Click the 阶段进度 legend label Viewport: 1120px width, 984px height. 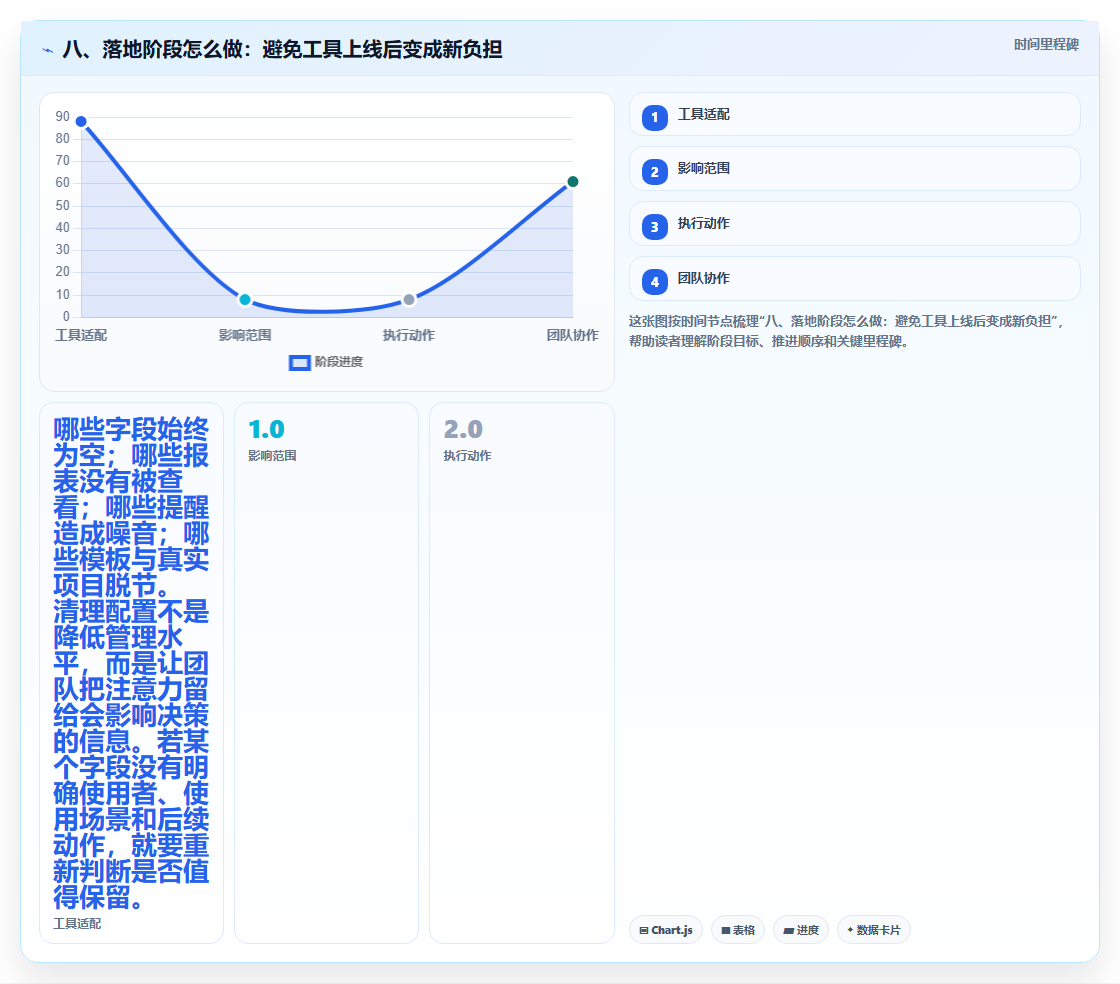[x=339, y=362]
